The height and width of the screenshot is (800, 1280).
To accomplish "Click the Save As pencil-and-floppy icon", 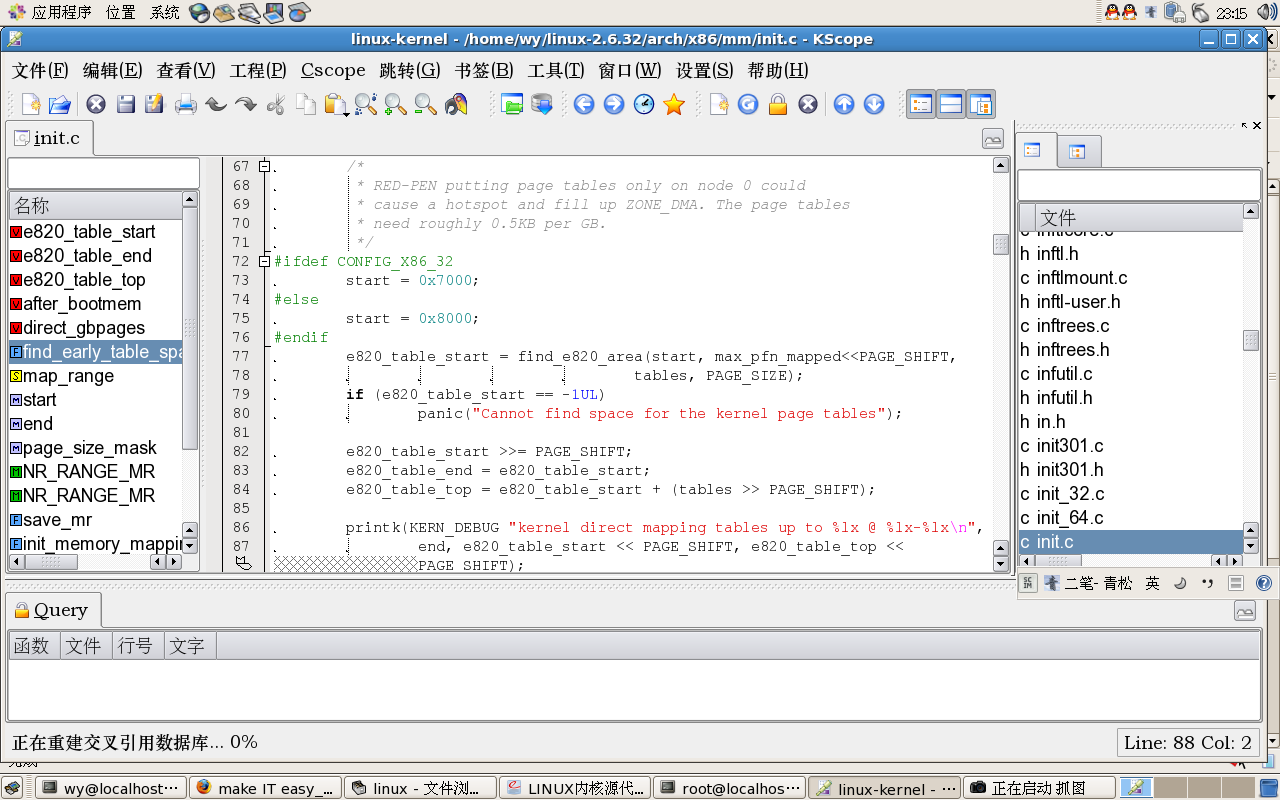I will coord(154,104).
